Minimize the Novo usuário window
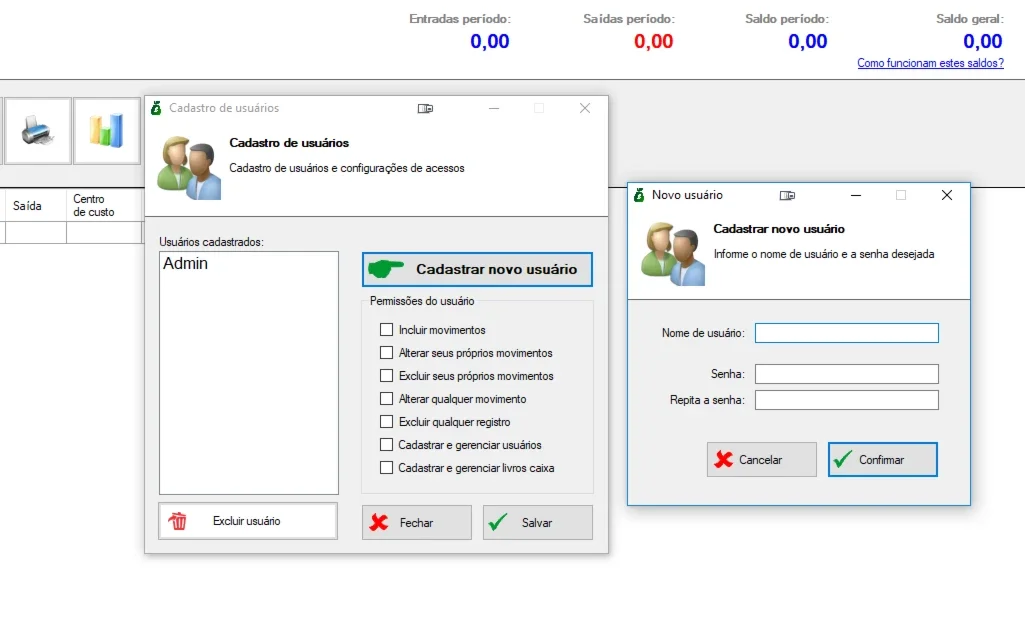 pos(856,195)
